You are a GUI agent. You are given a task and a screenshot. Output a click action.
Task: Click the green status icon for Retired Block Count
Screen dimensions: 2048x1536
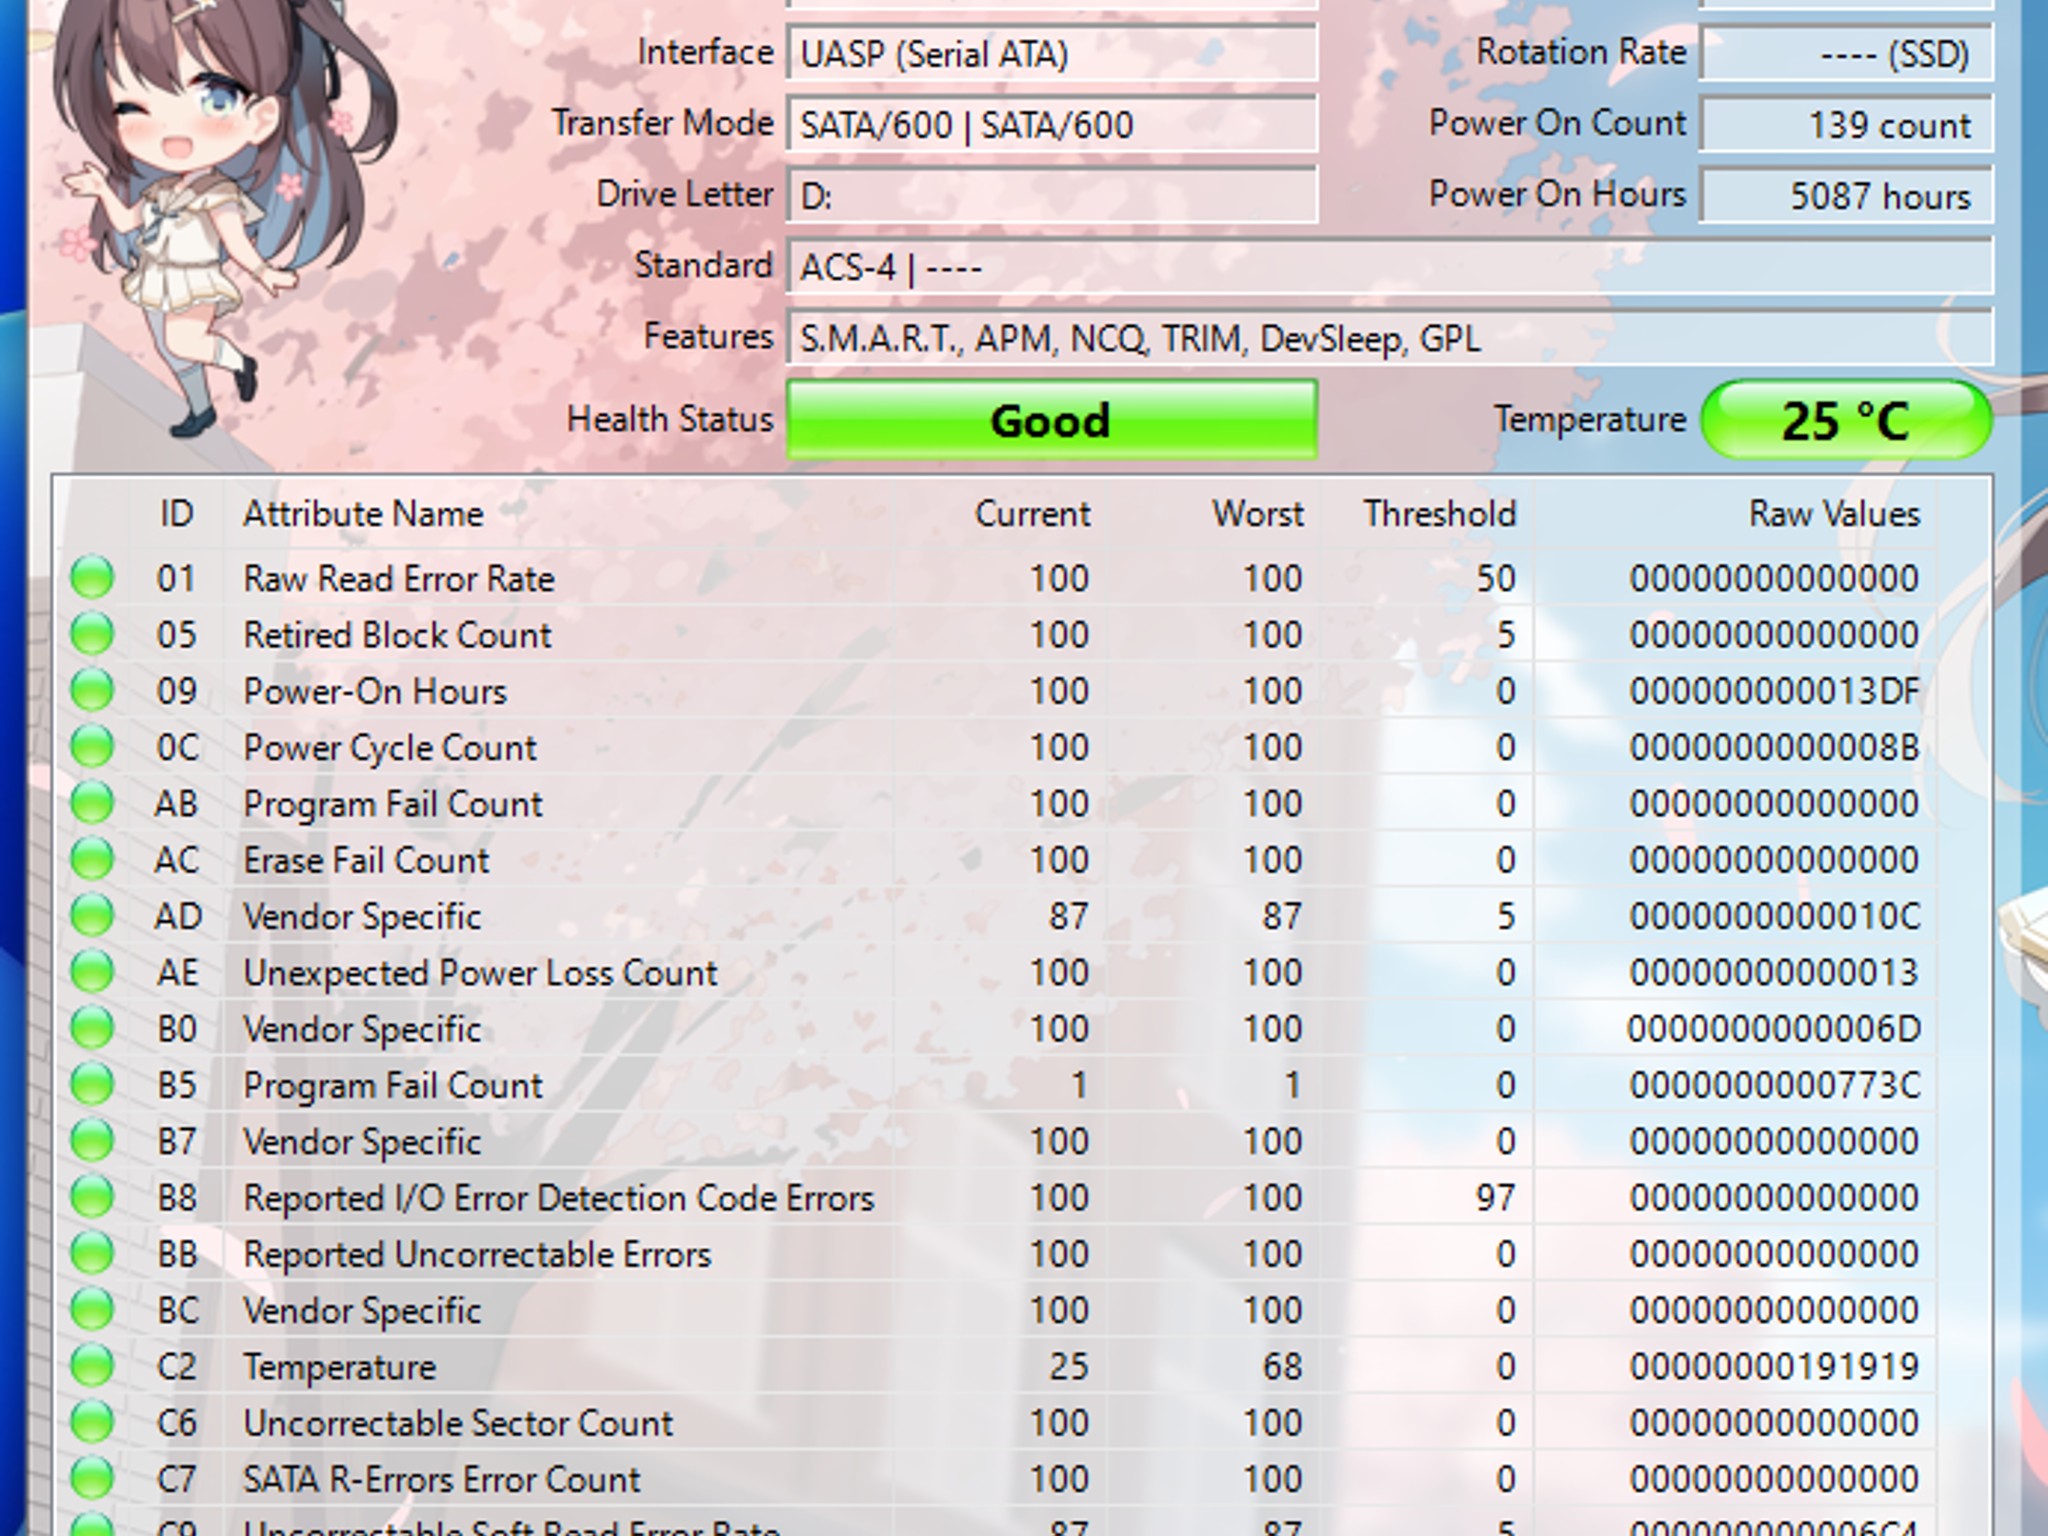92,634
